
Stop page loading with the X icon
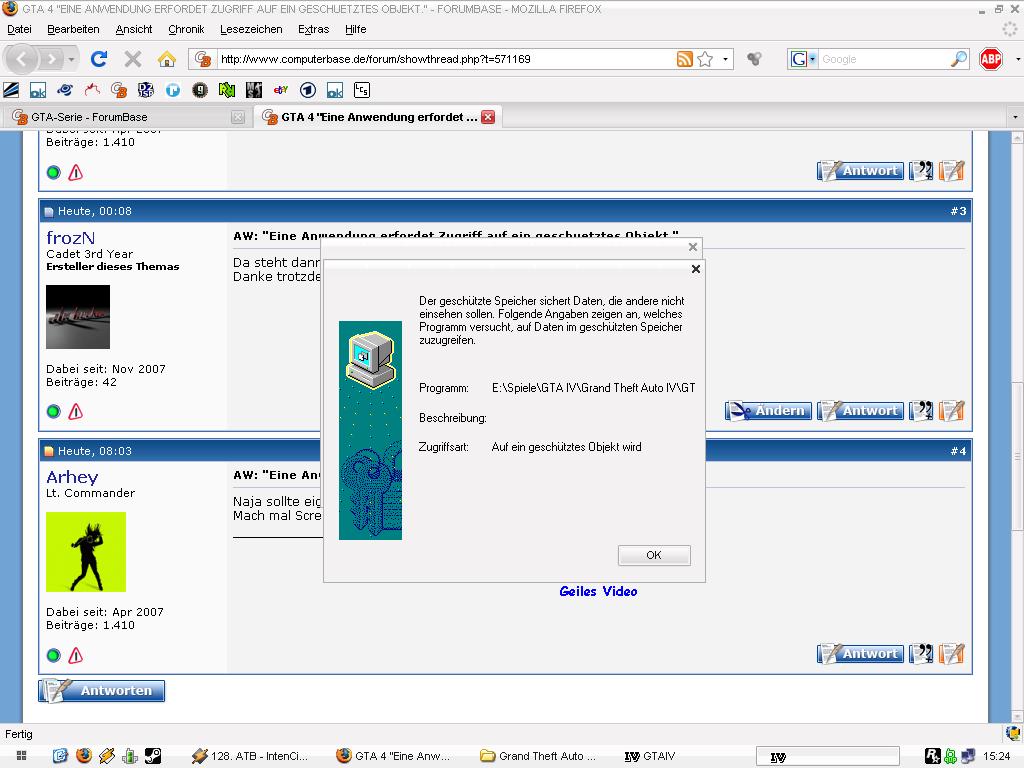[x=133, y=59]
